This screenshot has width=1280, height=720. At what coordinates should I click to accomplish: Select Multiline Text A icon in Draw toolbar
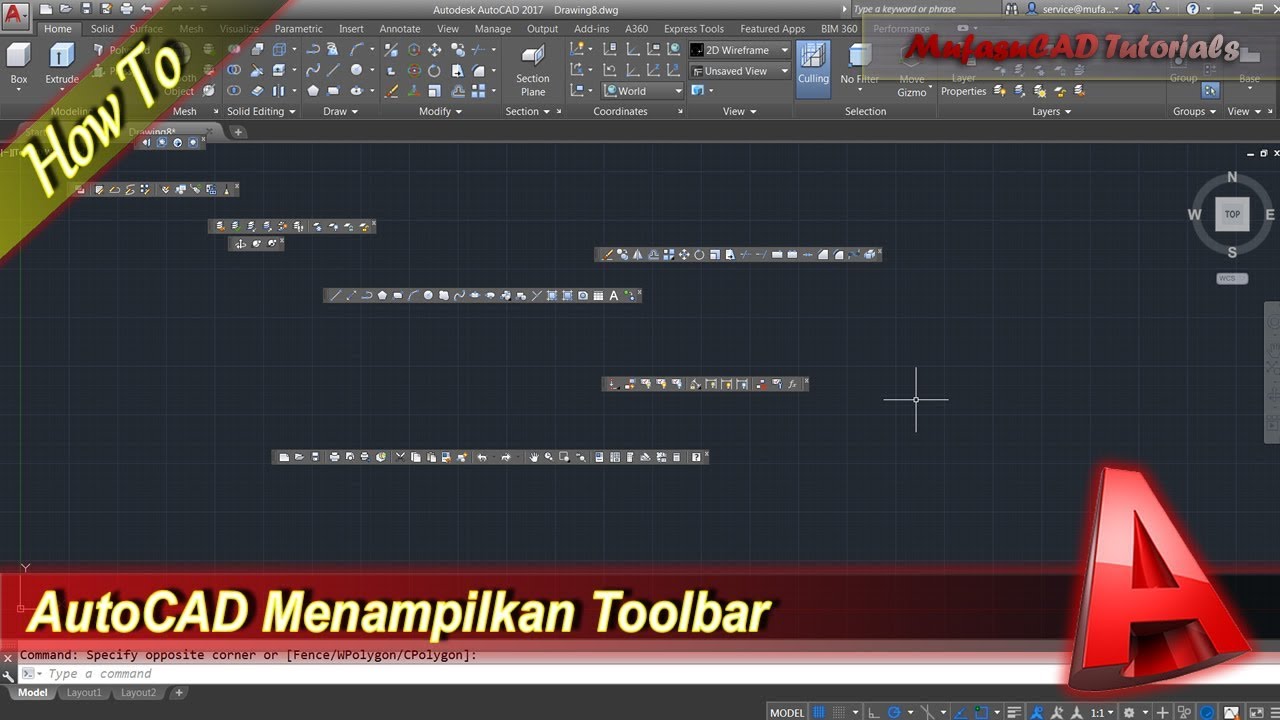coord(614,296)
